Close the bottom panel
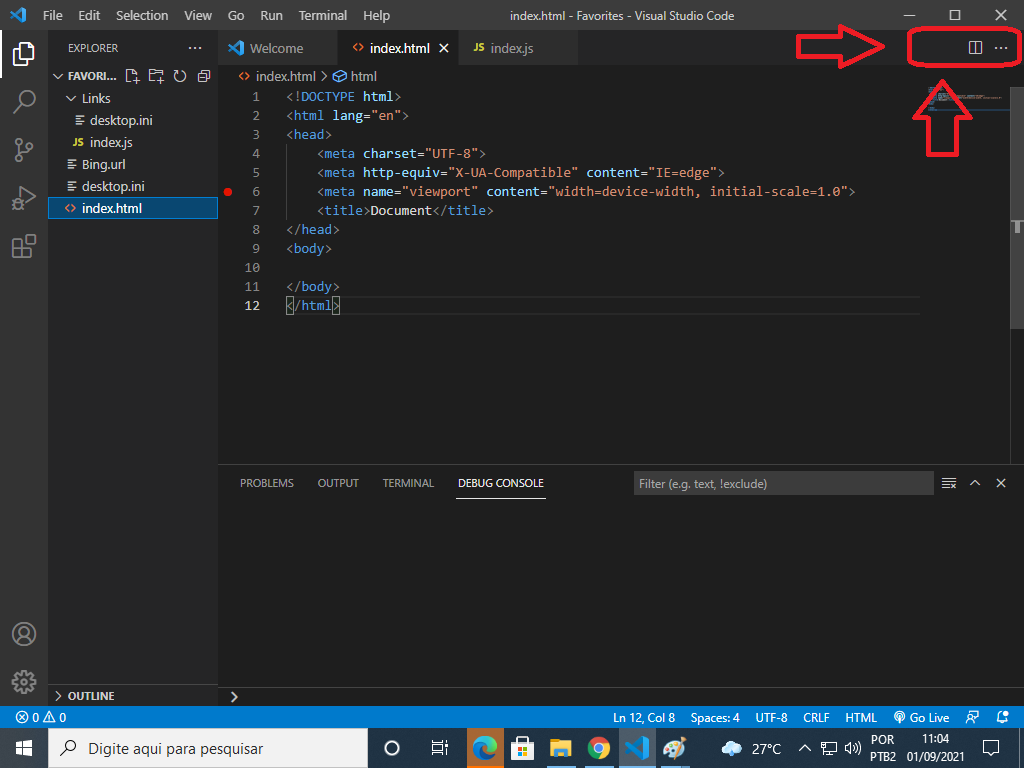This screenshot has width=1024, height=768. 1000,483
